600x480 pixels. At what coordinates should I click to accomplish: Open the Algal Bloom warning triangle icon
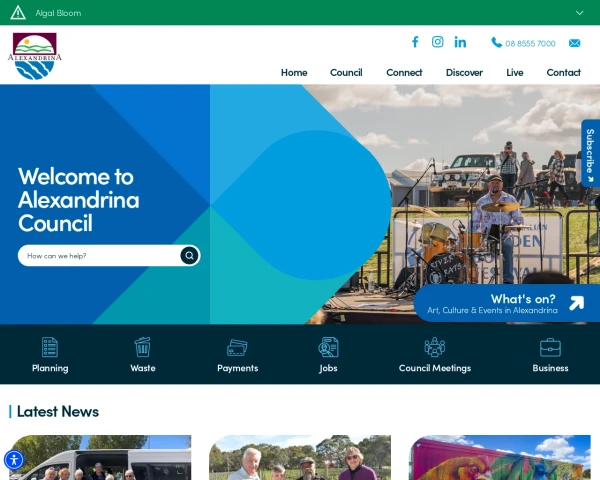click(18, 13)
